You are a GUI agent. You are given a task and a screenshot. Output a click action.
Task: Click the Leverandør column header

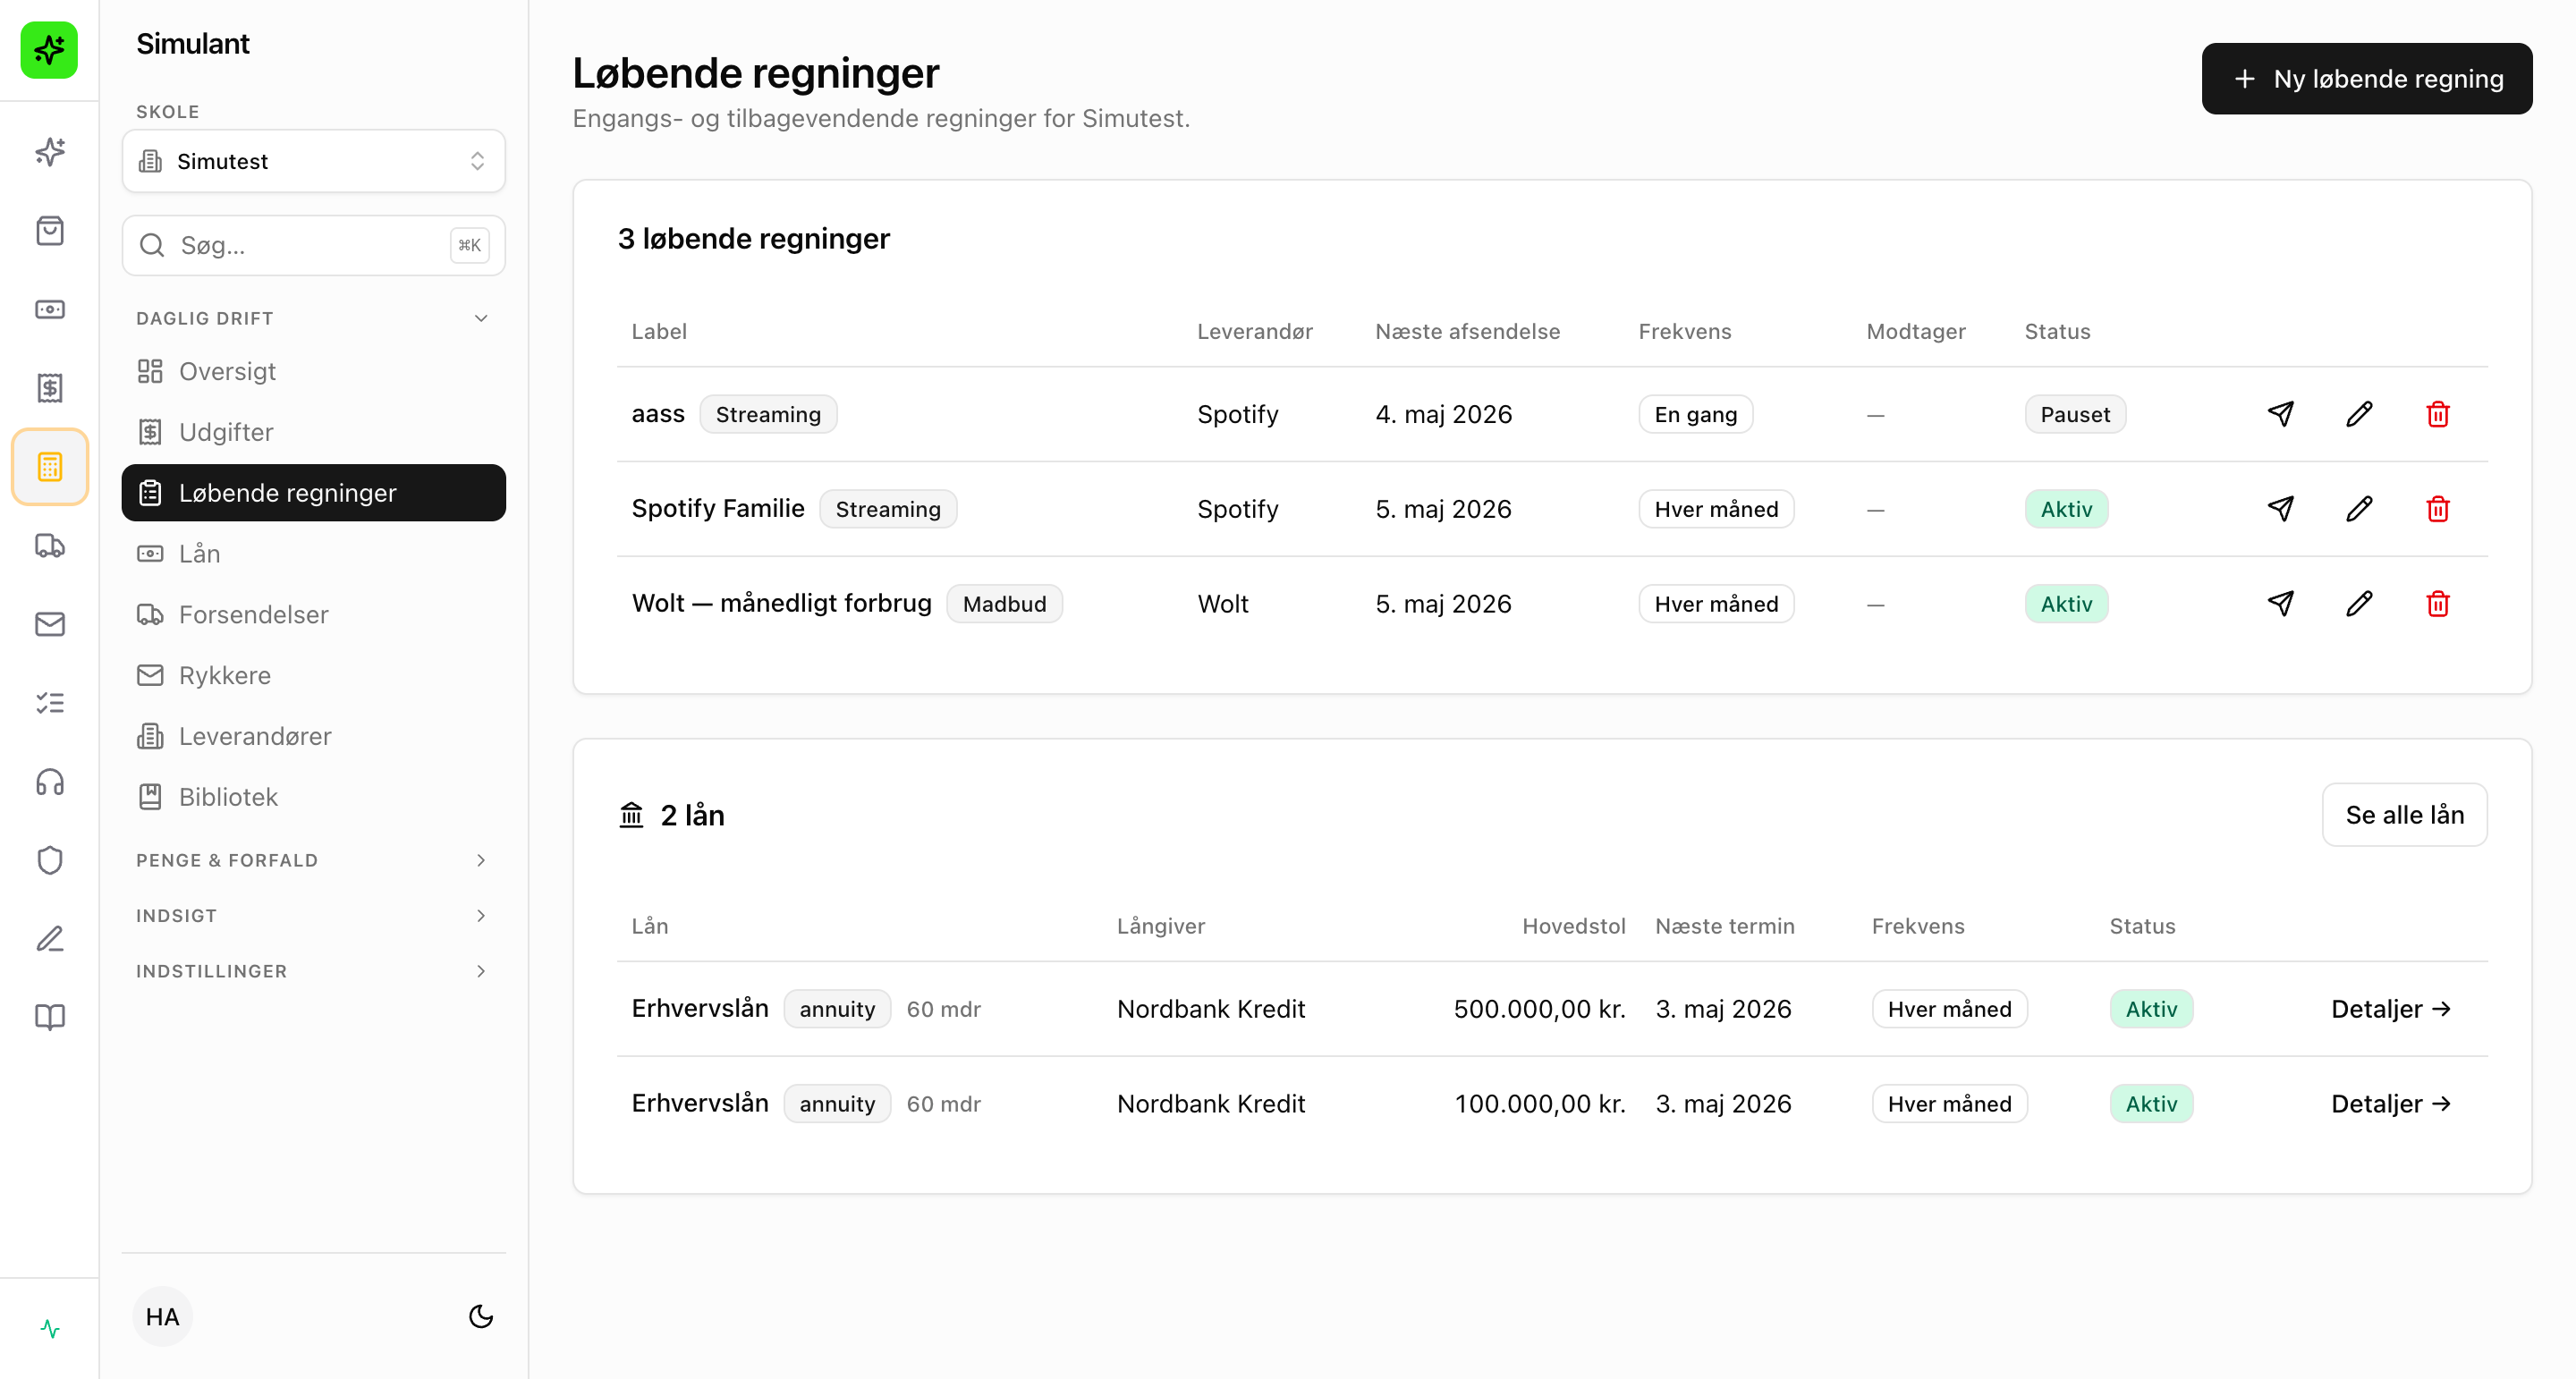pyautogui.click(x=1254, y=331)
